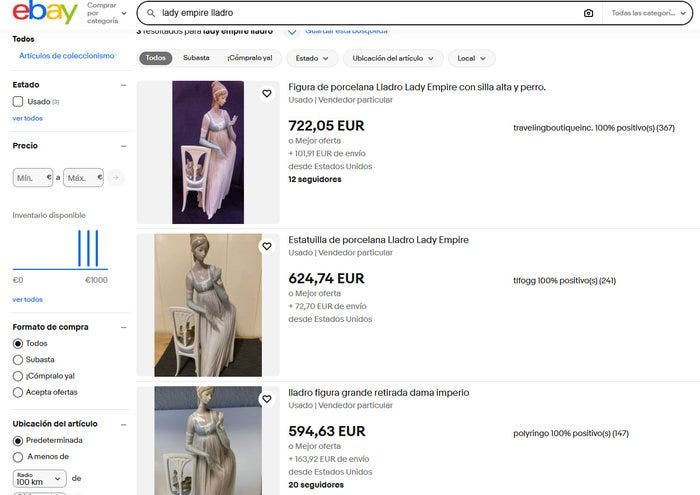Click ver todos under price chart
700x495 pixels.
pyautogui.click(x=28, y=299)
